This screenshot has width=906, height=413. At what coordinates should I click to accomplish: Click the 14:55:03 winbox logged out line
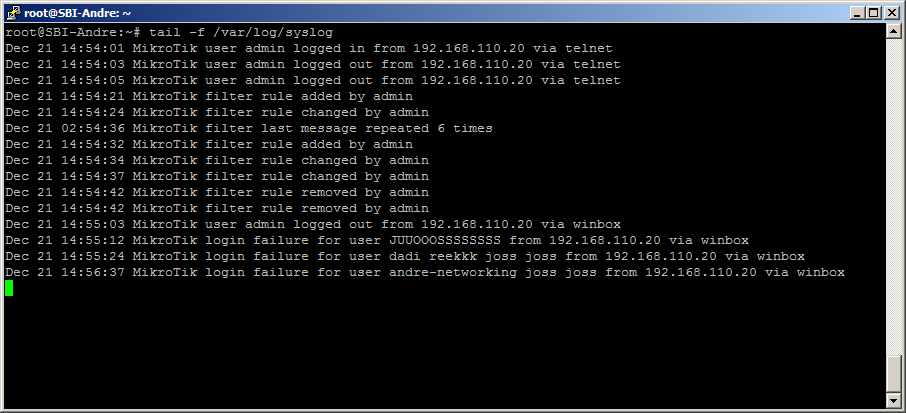pos(312,224)
